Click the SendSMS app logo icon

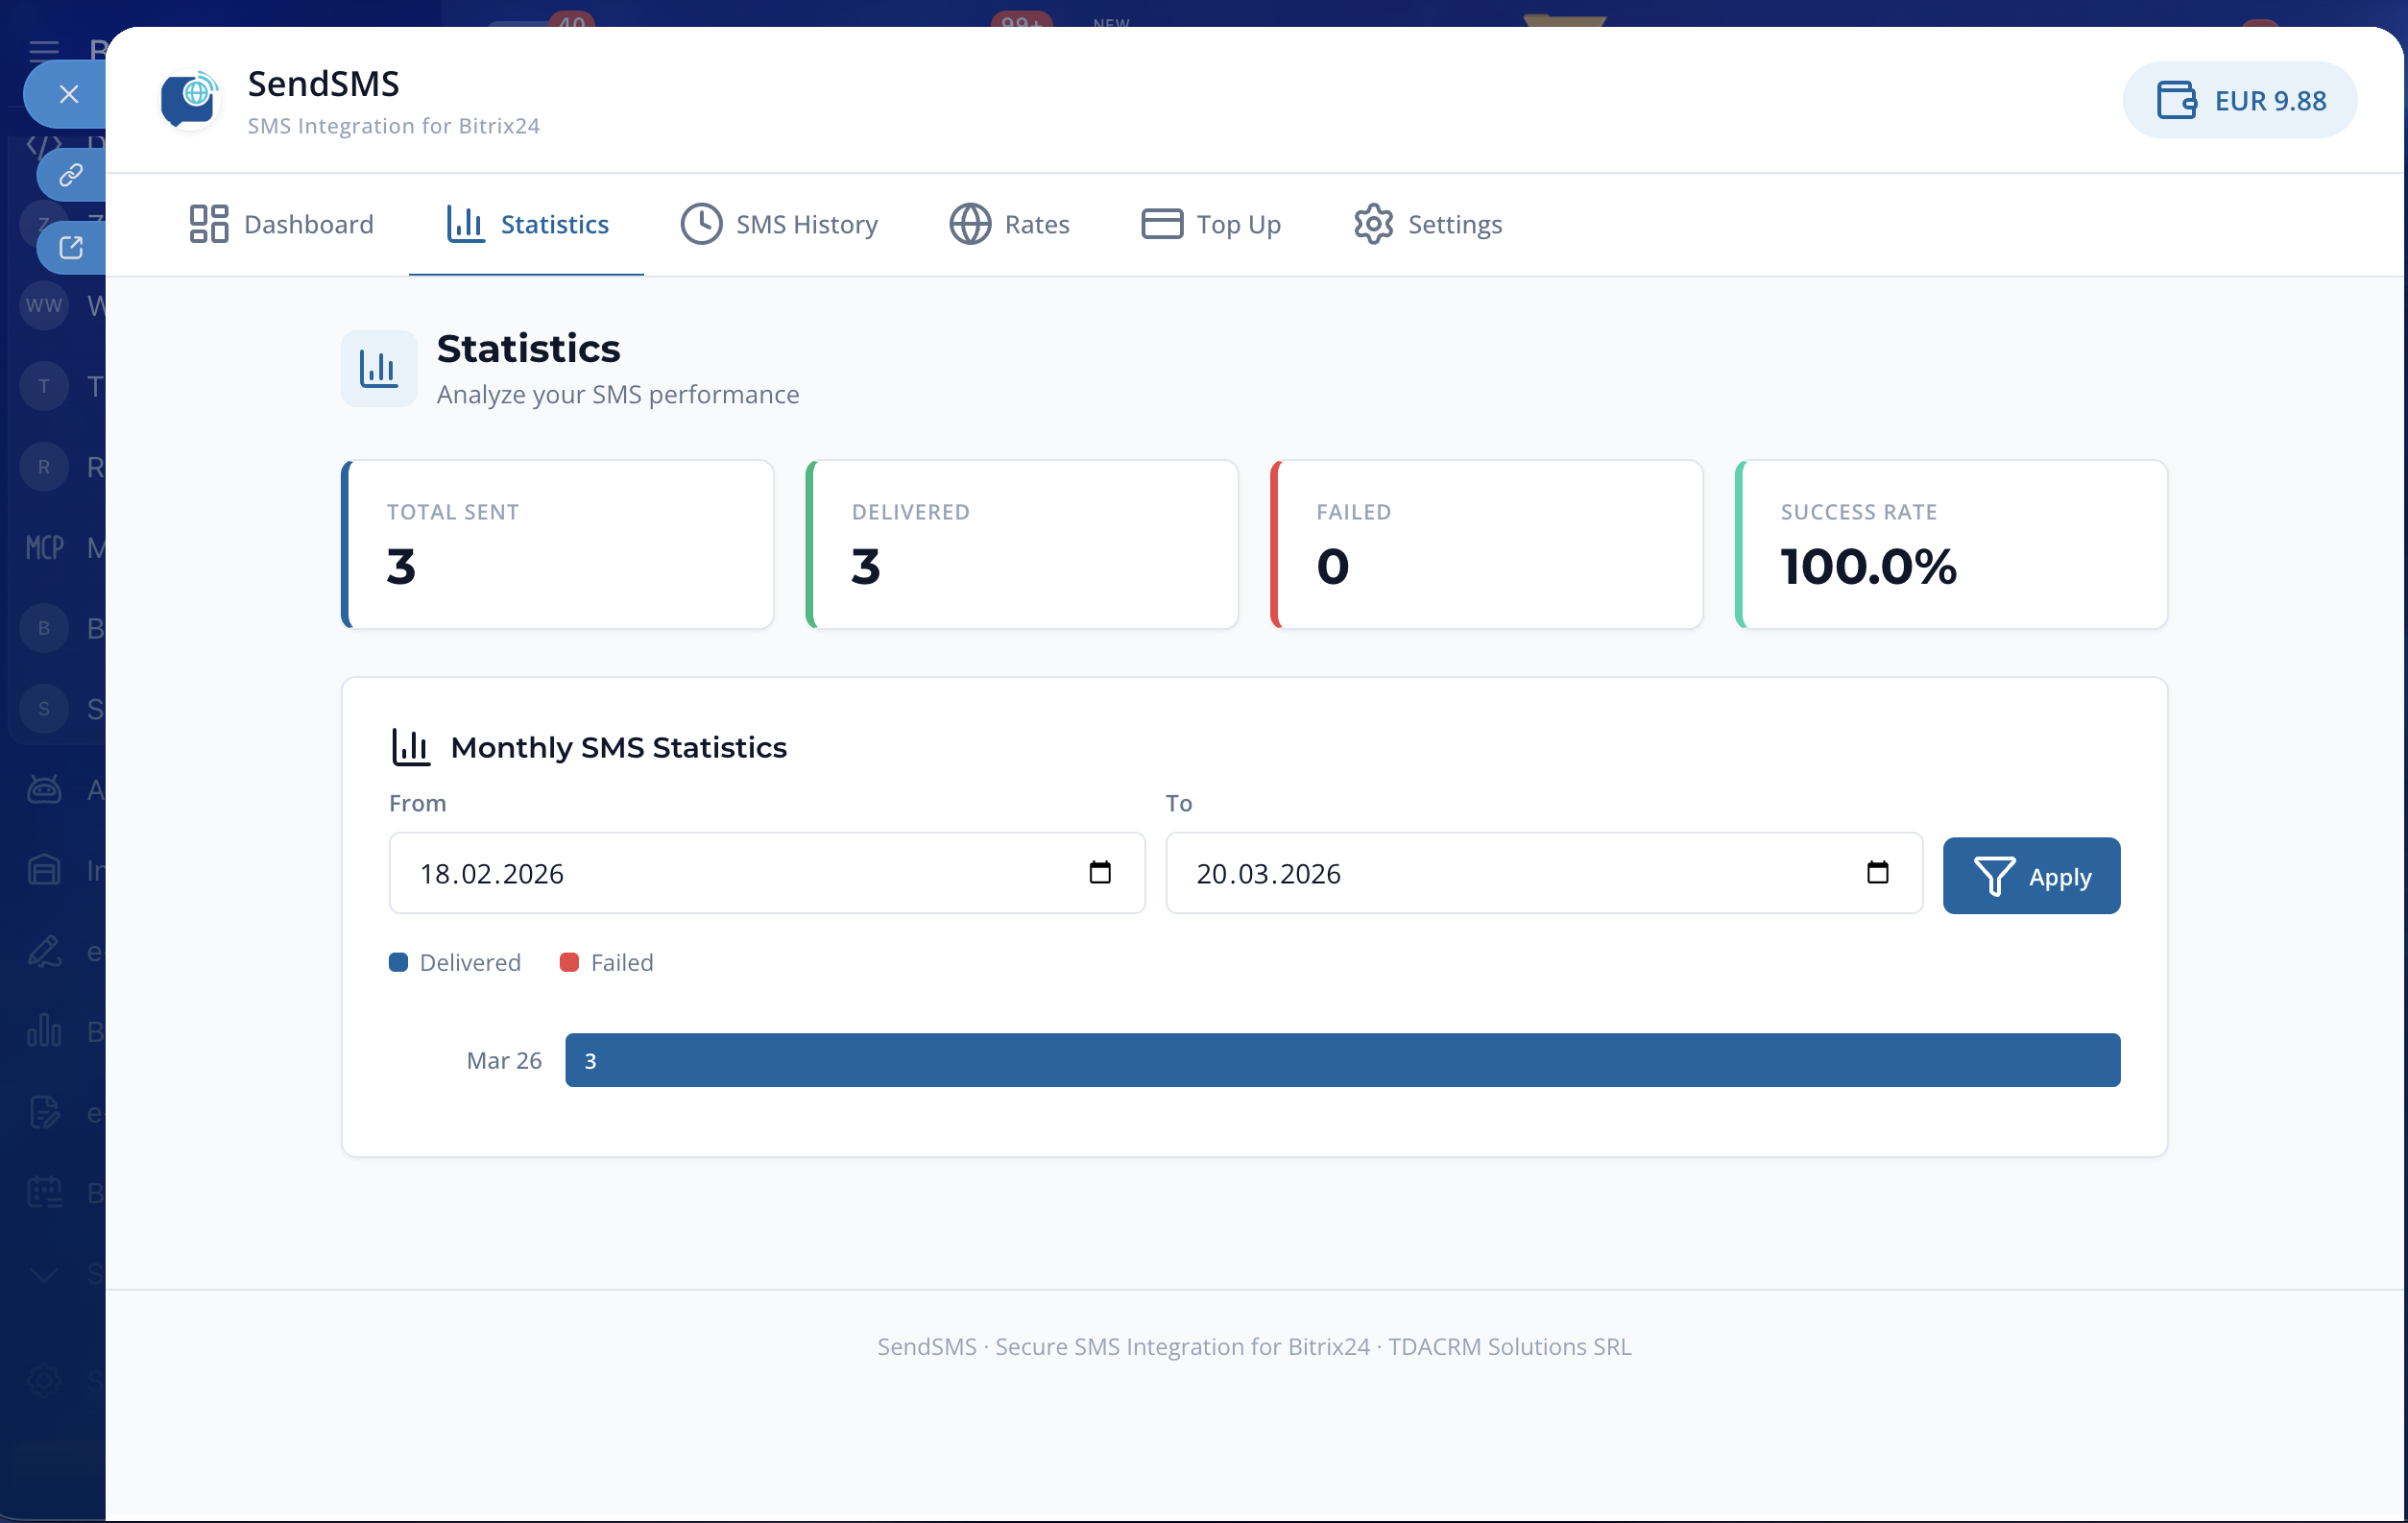coord(189,100)
